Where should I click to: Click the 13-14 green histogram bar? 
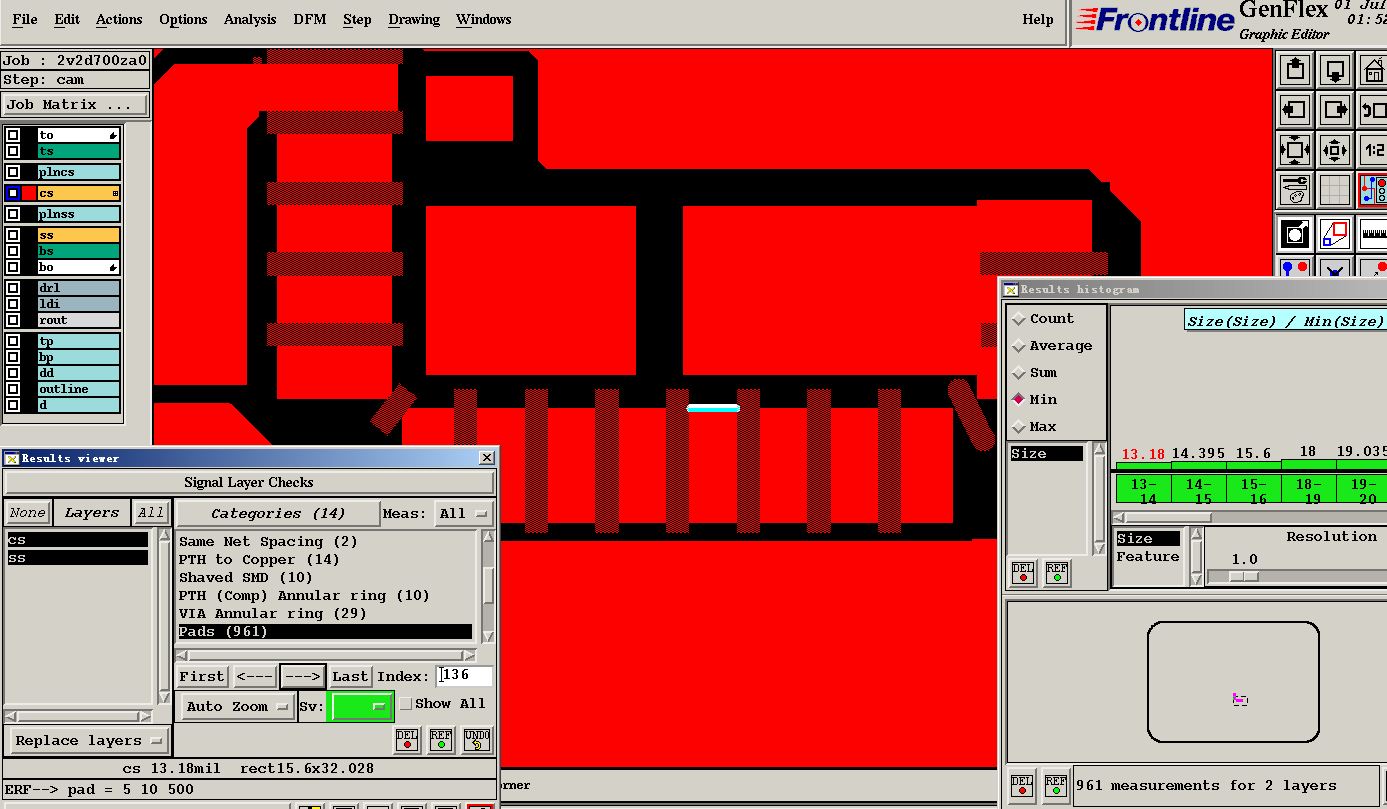coord(1142,491)
